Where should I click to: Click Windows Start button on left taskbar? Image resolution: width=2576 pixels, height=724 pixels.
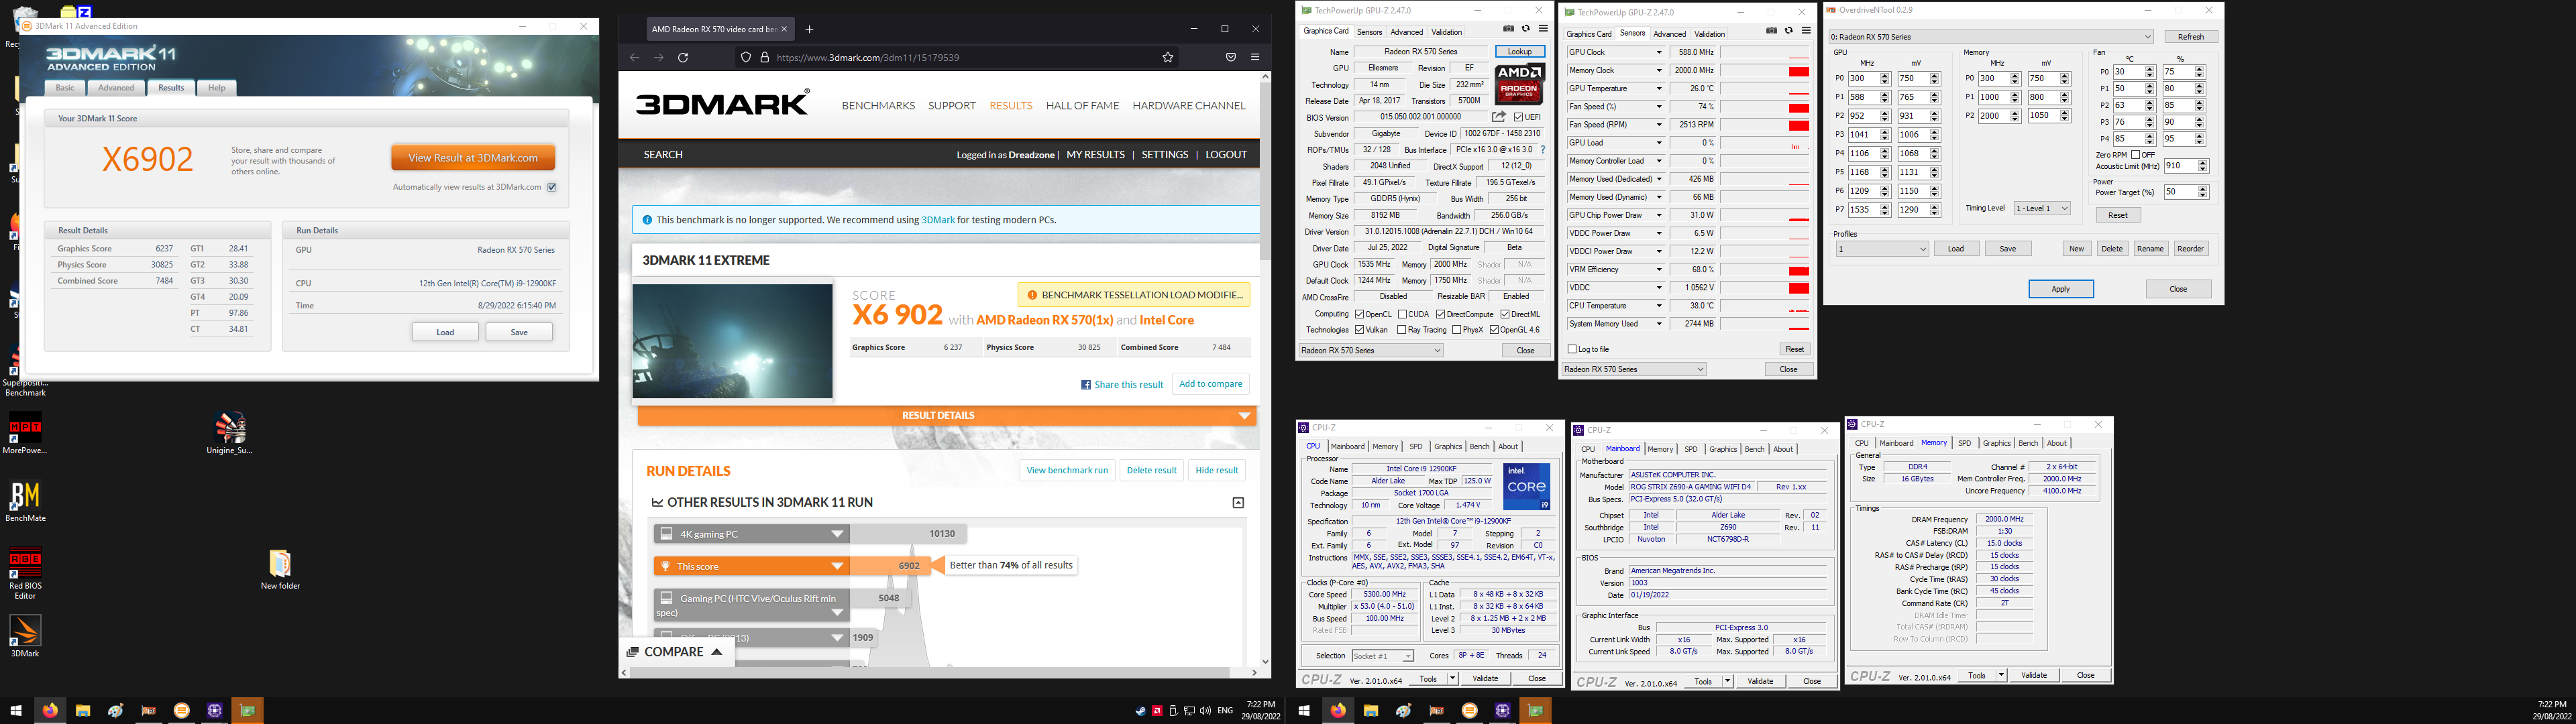coord(16,710)
